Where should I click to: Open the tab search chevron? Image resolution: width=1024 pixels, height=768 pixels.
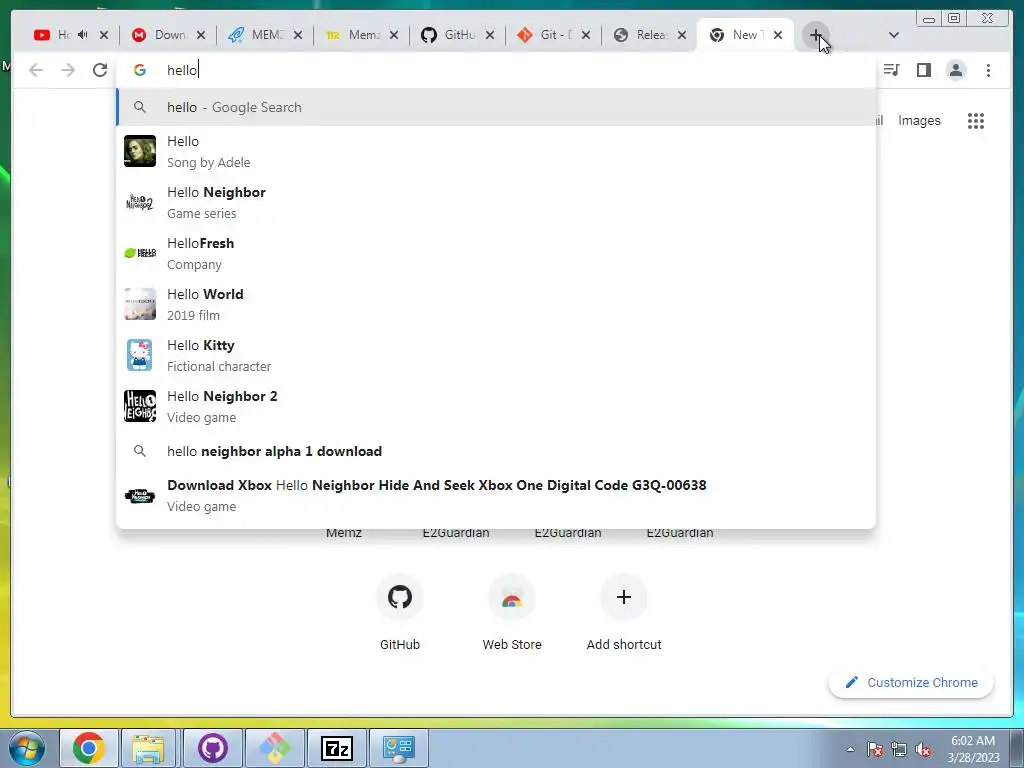click(x=894, y=35)
